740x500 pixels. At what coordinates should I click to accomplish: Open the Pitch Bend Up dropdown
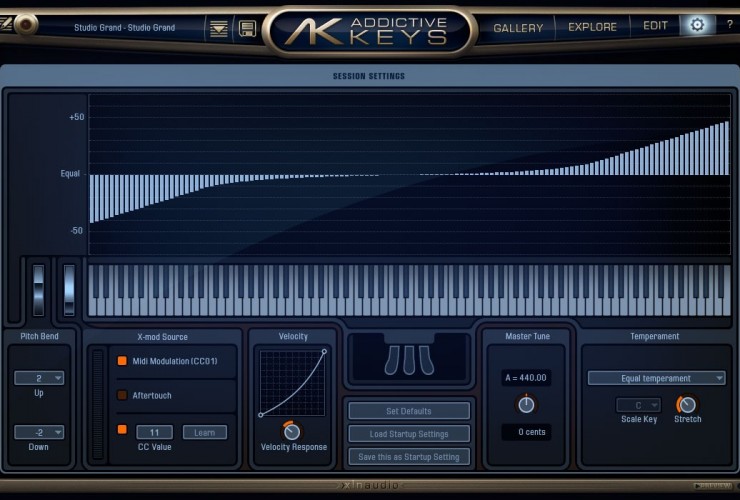39,378
